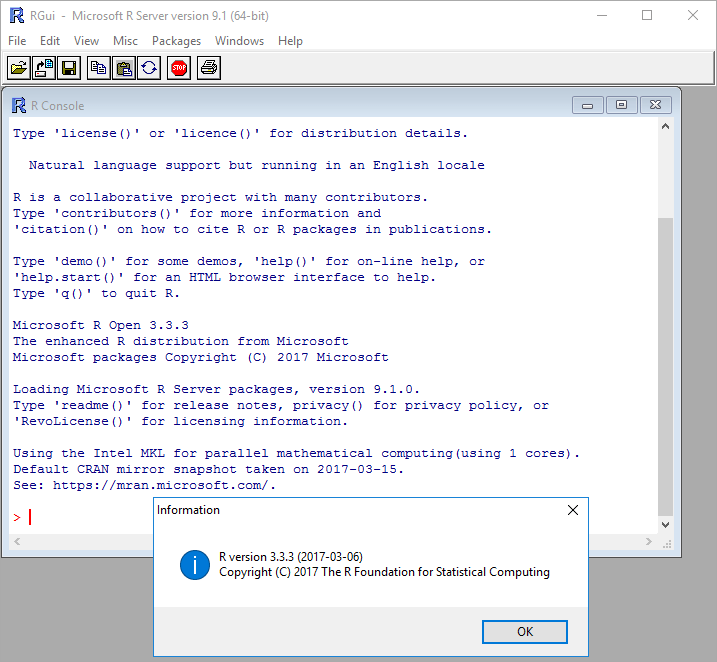Image resolution: width=717 pixels, height=662 pixels.
Task: Click the Copy and paste toolbar icon
Action: tap(149, 68)
